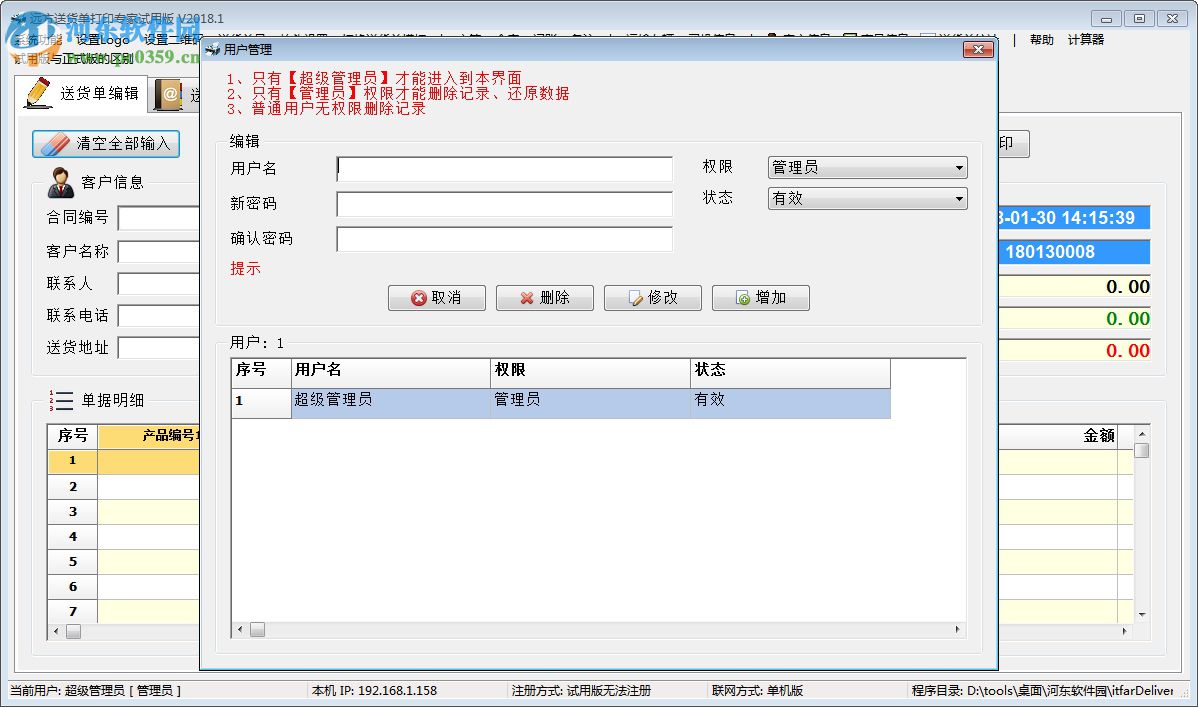Expand the 权限 dropdown arrow

coord(958,167)
